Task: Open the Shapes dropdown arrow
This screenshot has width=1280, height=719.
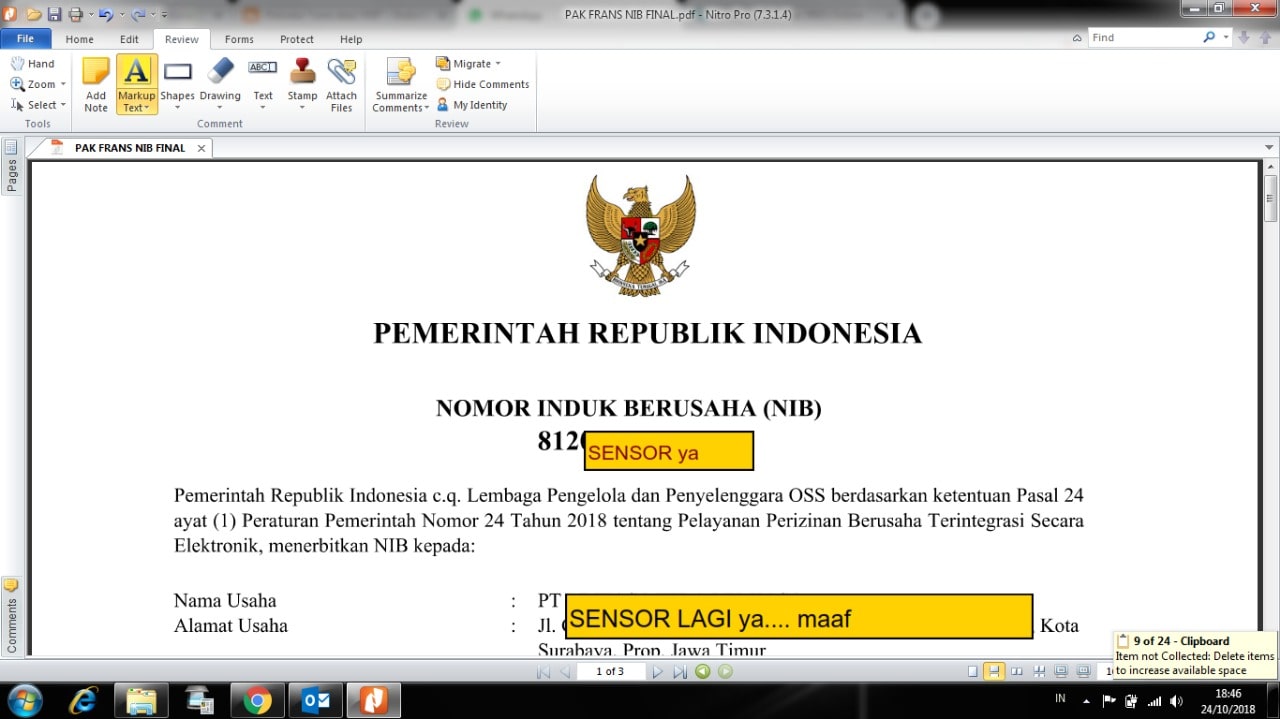Action: coord(178,108)
